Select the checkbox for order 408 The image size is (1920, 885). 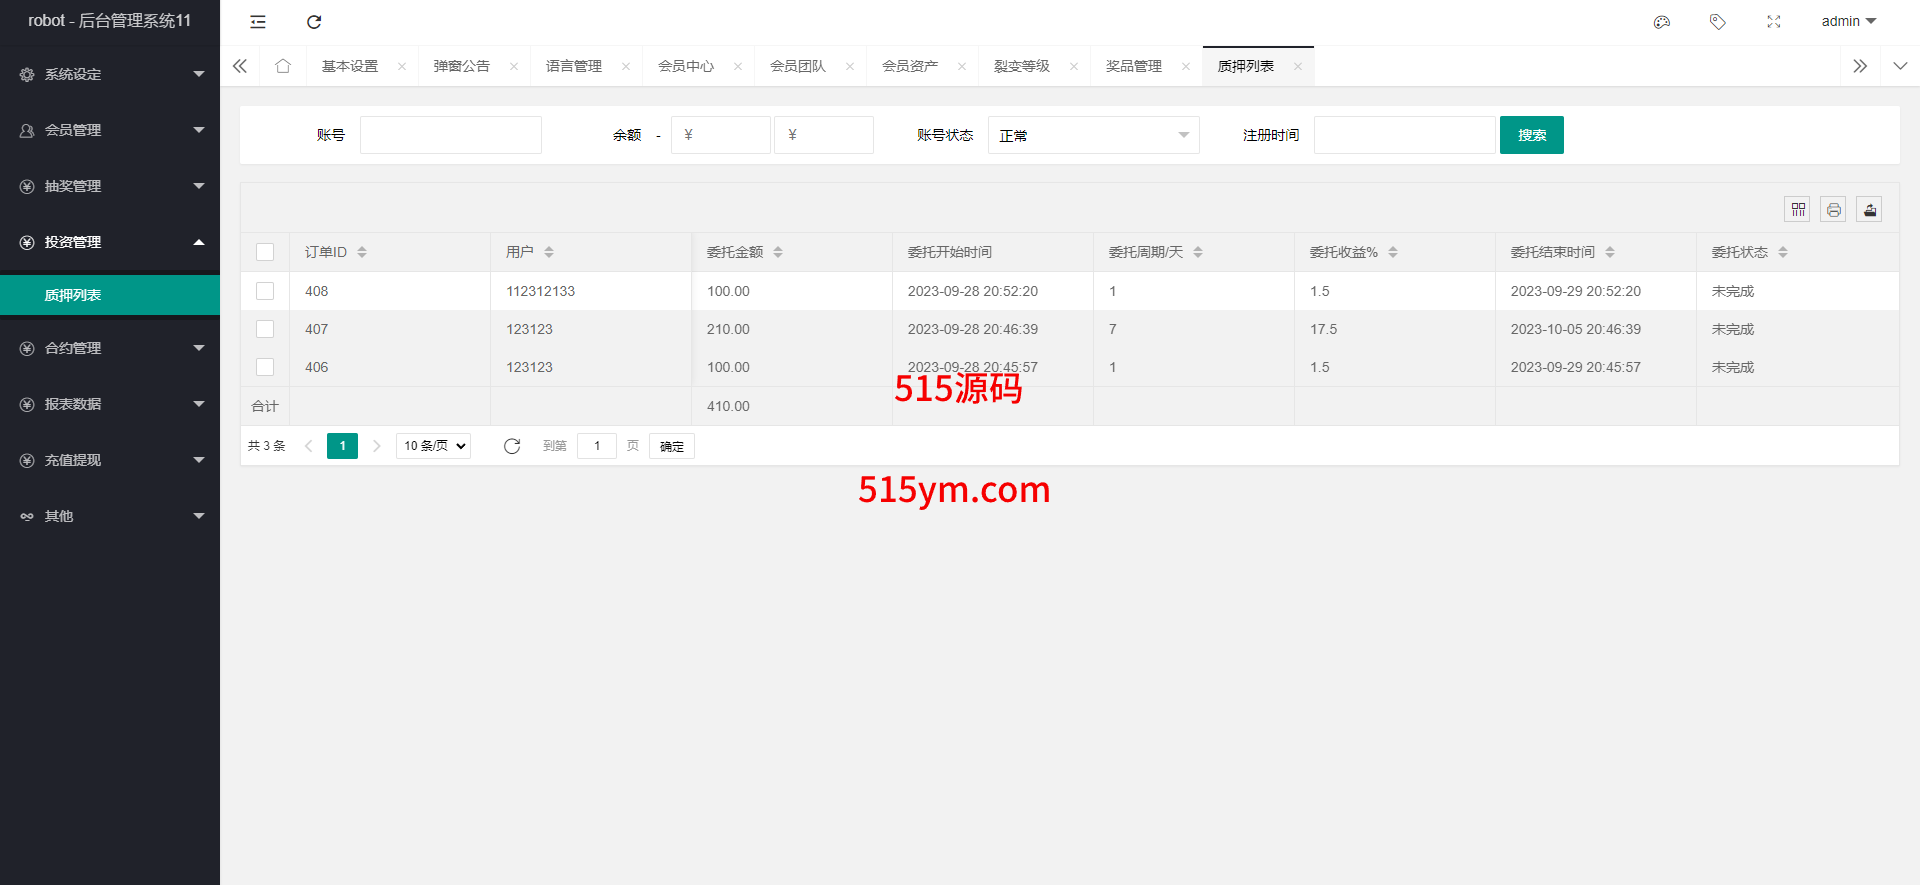click(265, 291)
